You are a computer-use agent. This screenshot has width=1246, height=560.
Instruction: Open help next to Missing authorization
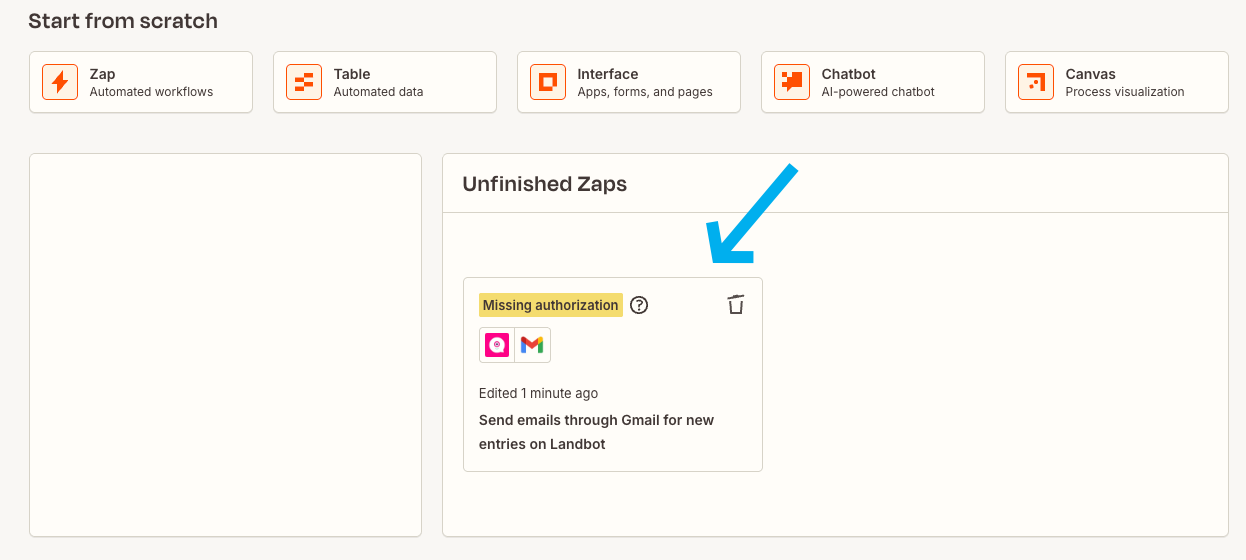coord(639,305)
